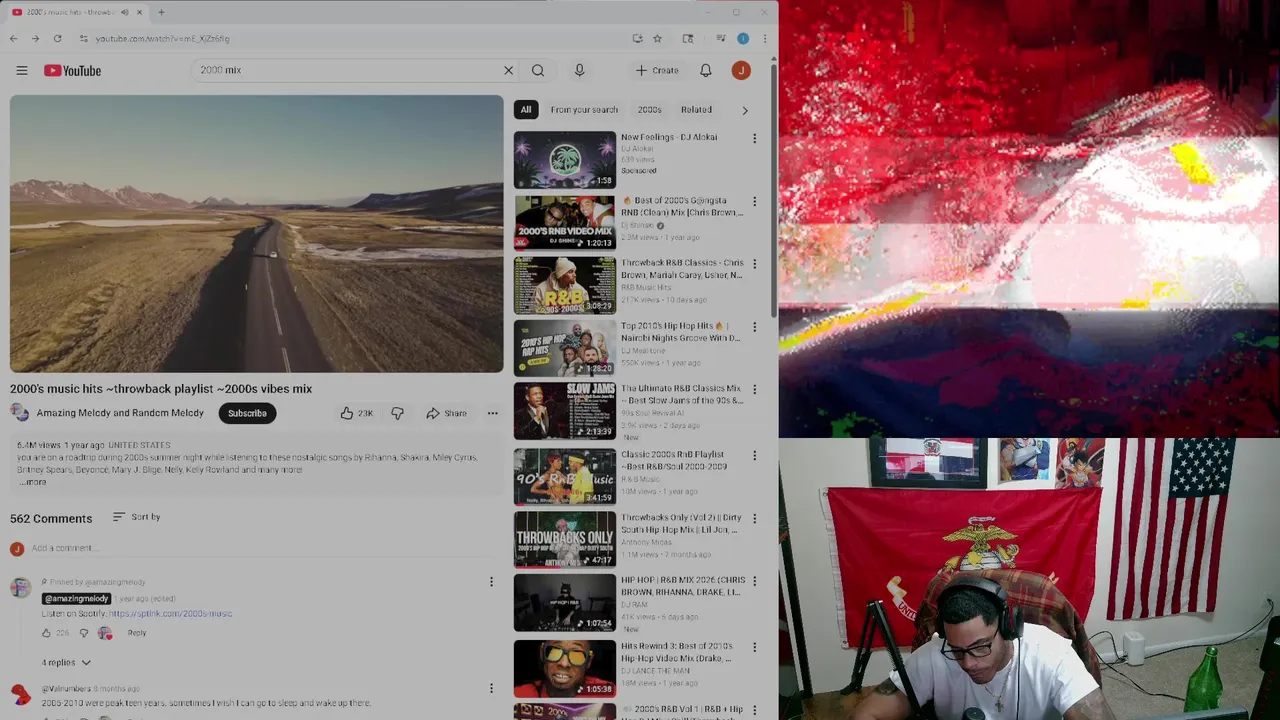
Task: Clear the search box with the X
Action: [508, 70]
